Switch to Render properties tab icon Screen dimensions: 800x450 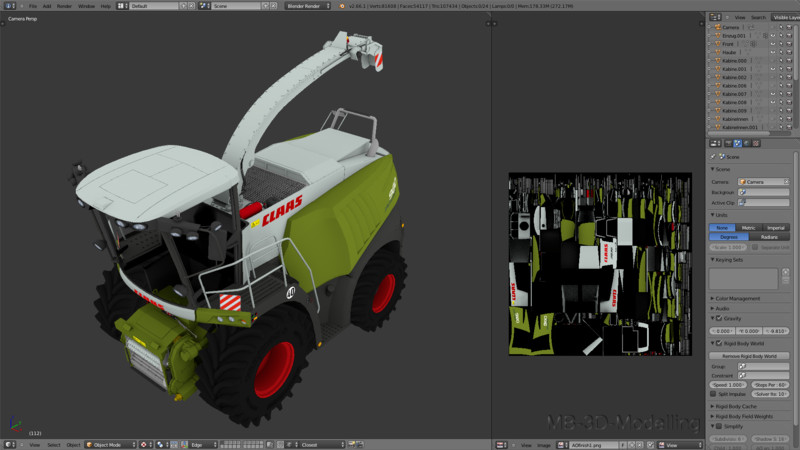[x=729, y=143]
